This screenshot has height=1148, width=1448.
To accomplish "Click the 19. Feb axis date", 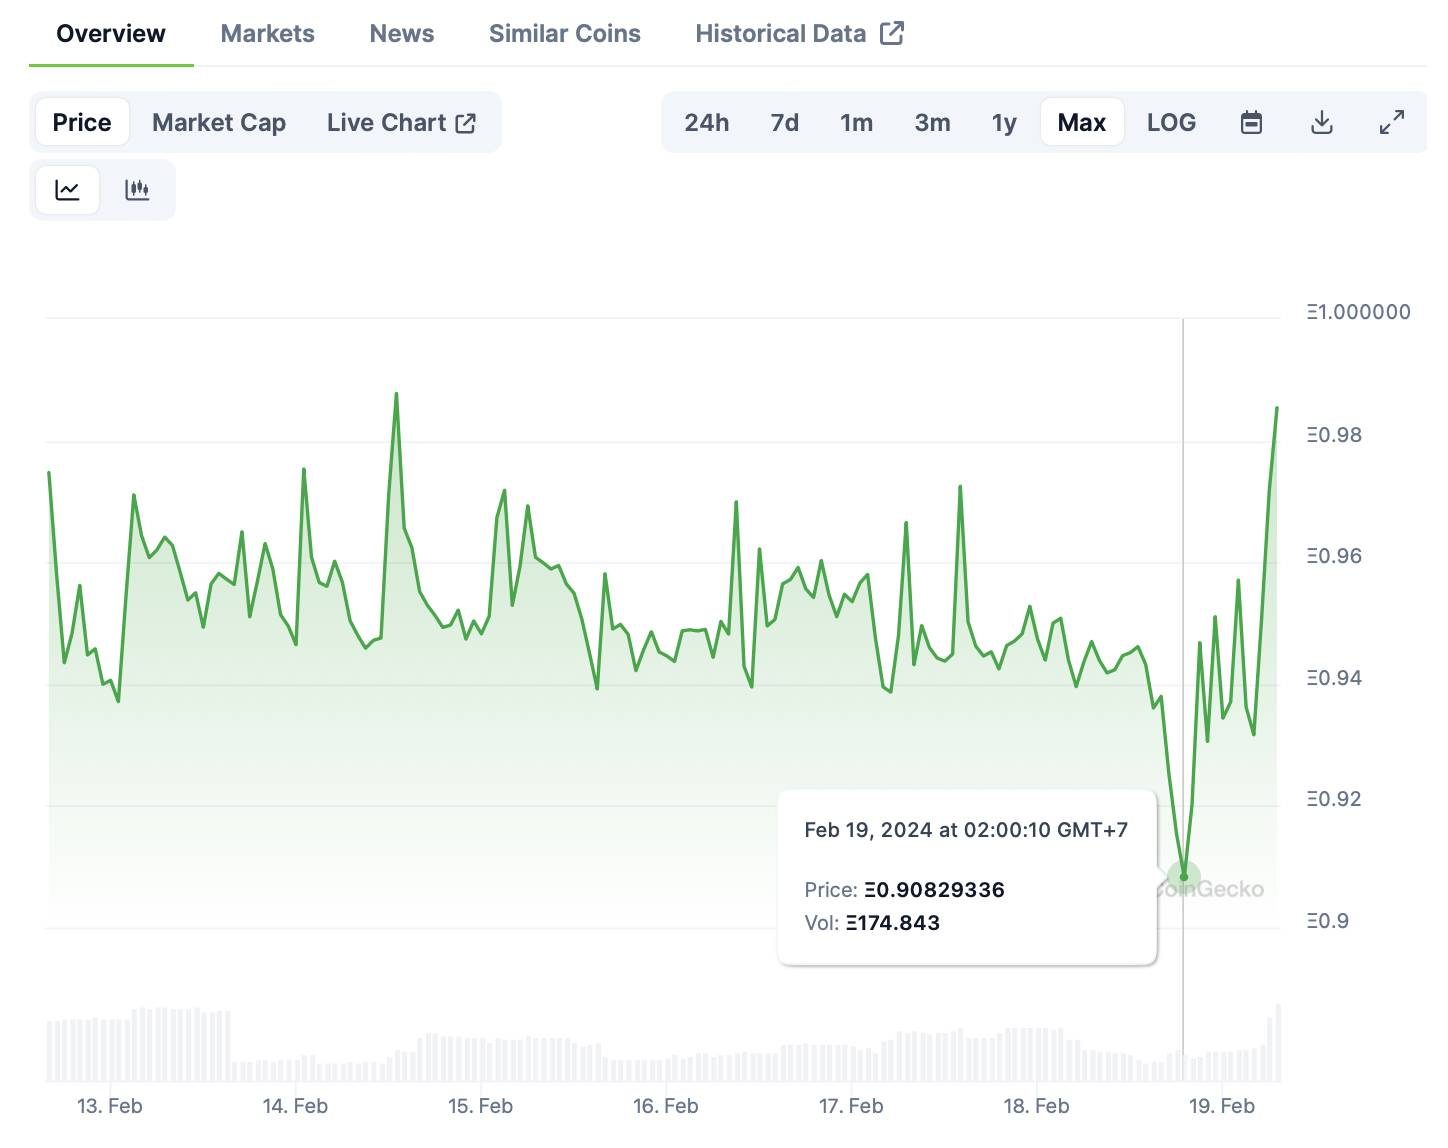I will pos(1221,1106).
